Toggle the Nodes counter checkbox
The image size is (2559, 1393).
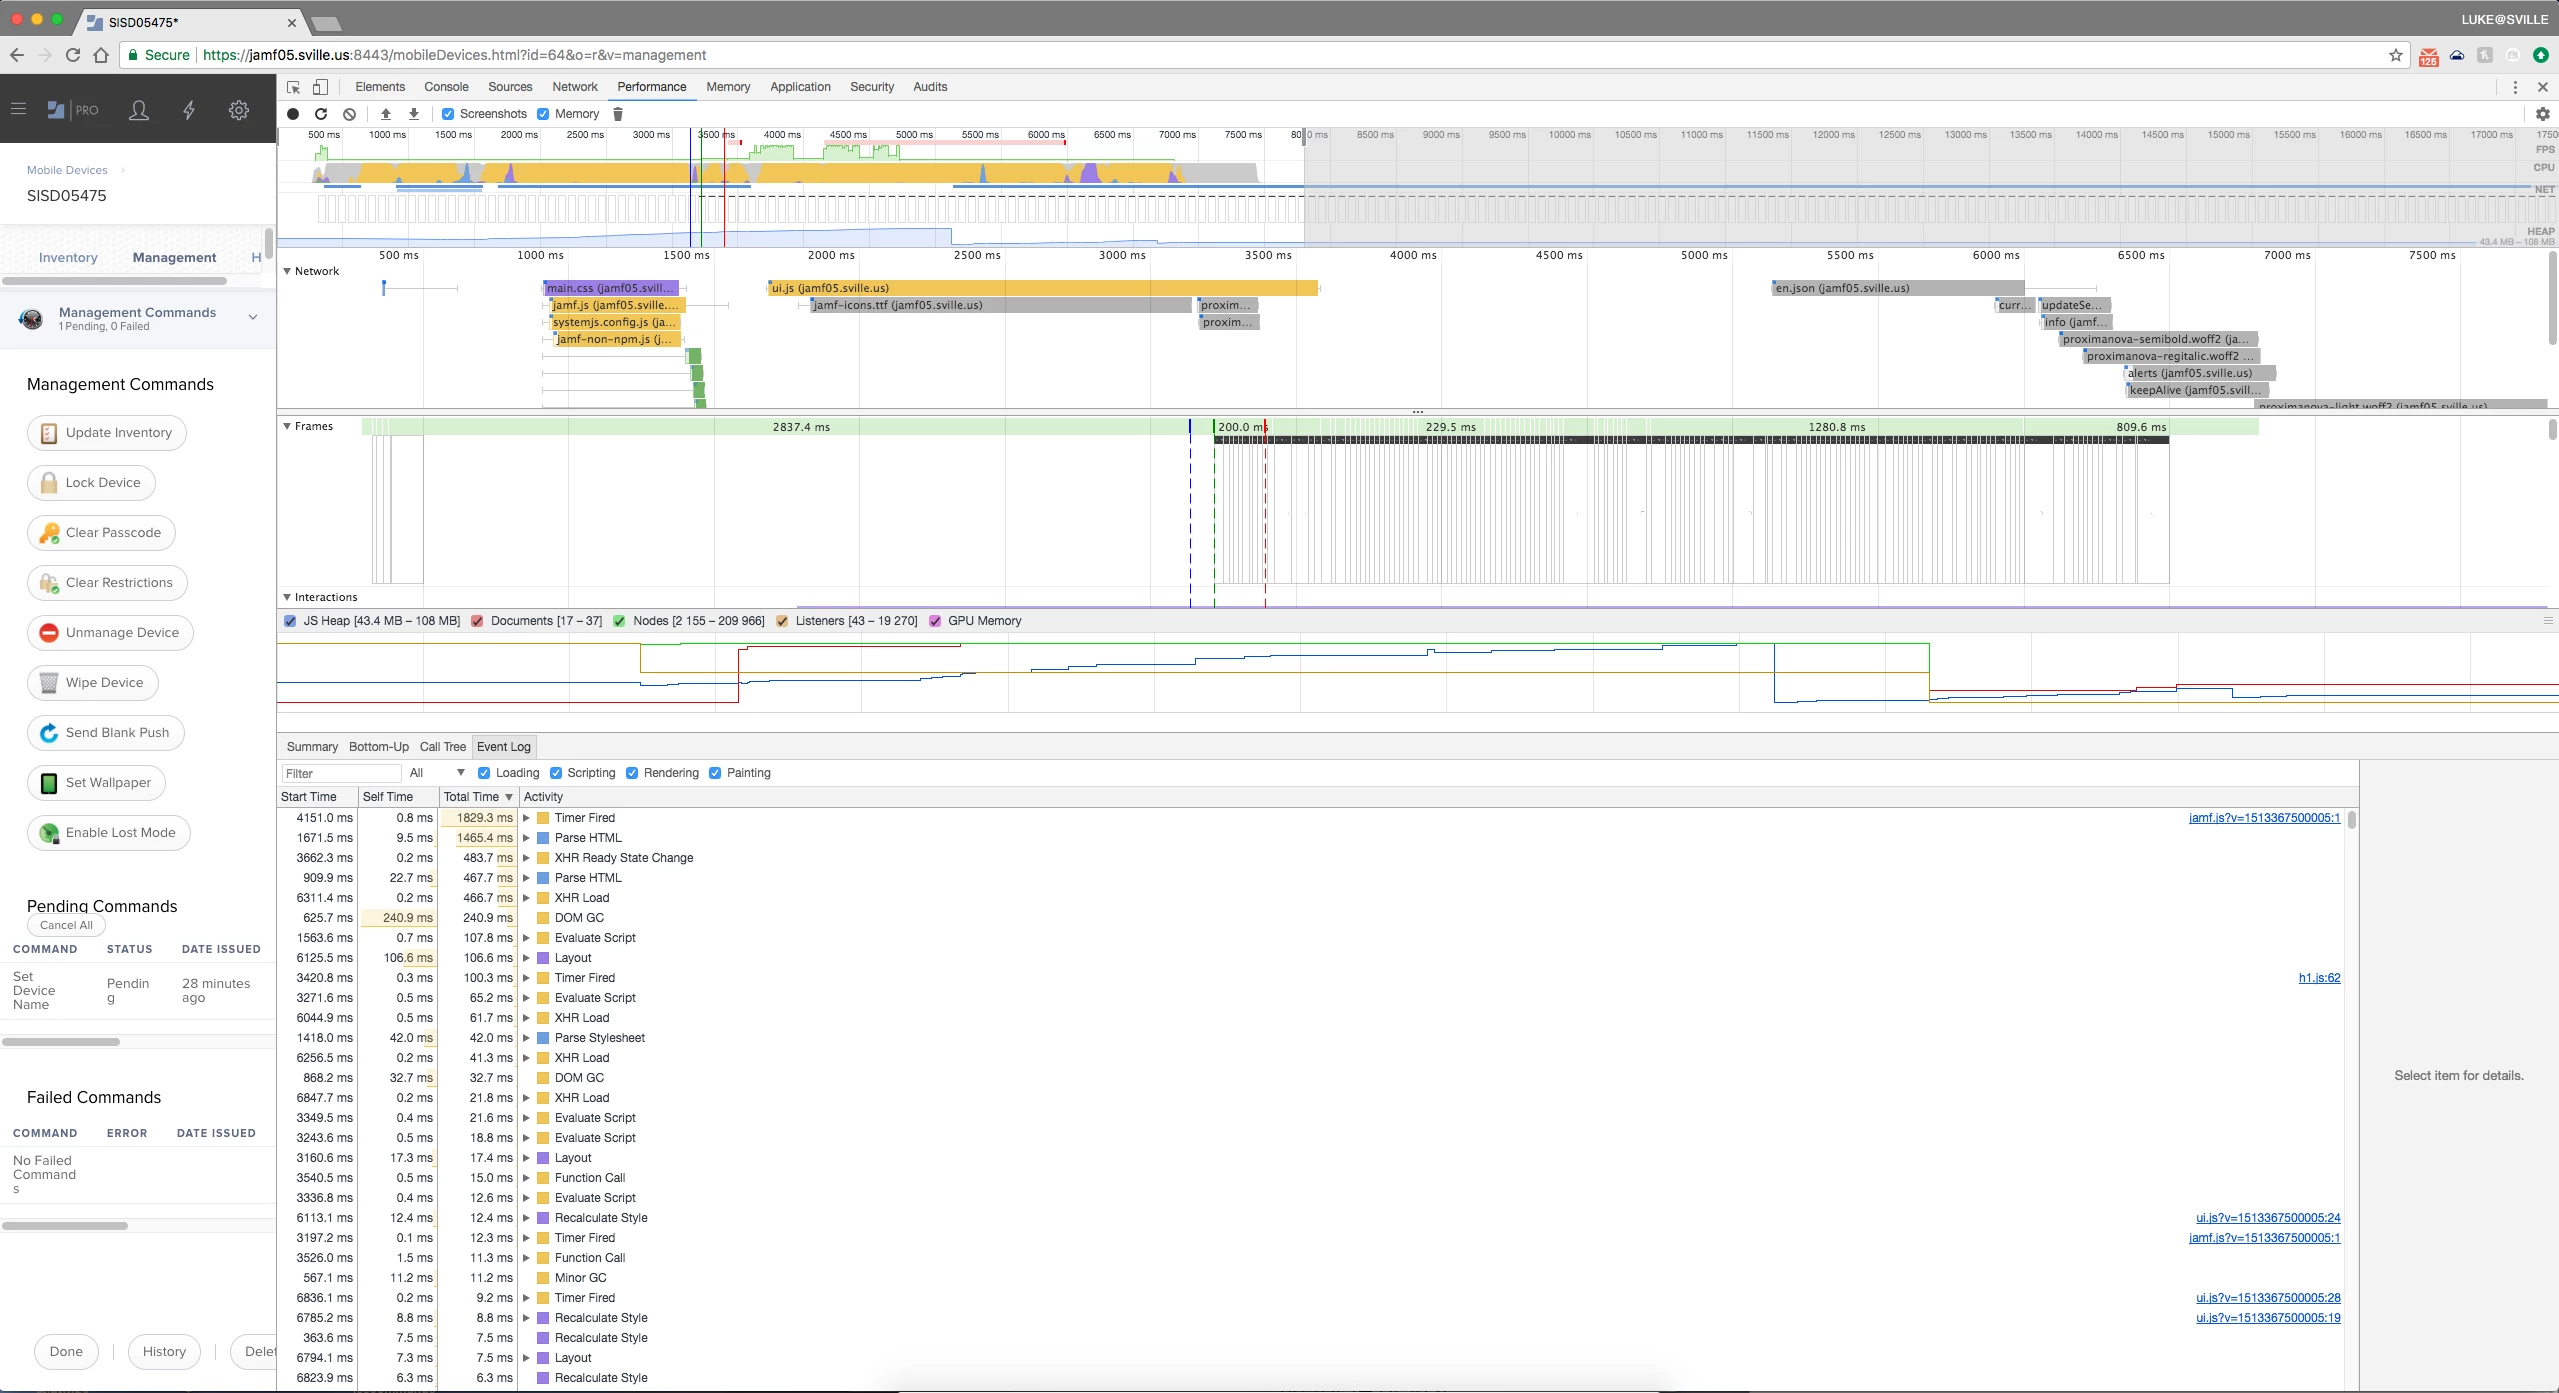point(619,621)
